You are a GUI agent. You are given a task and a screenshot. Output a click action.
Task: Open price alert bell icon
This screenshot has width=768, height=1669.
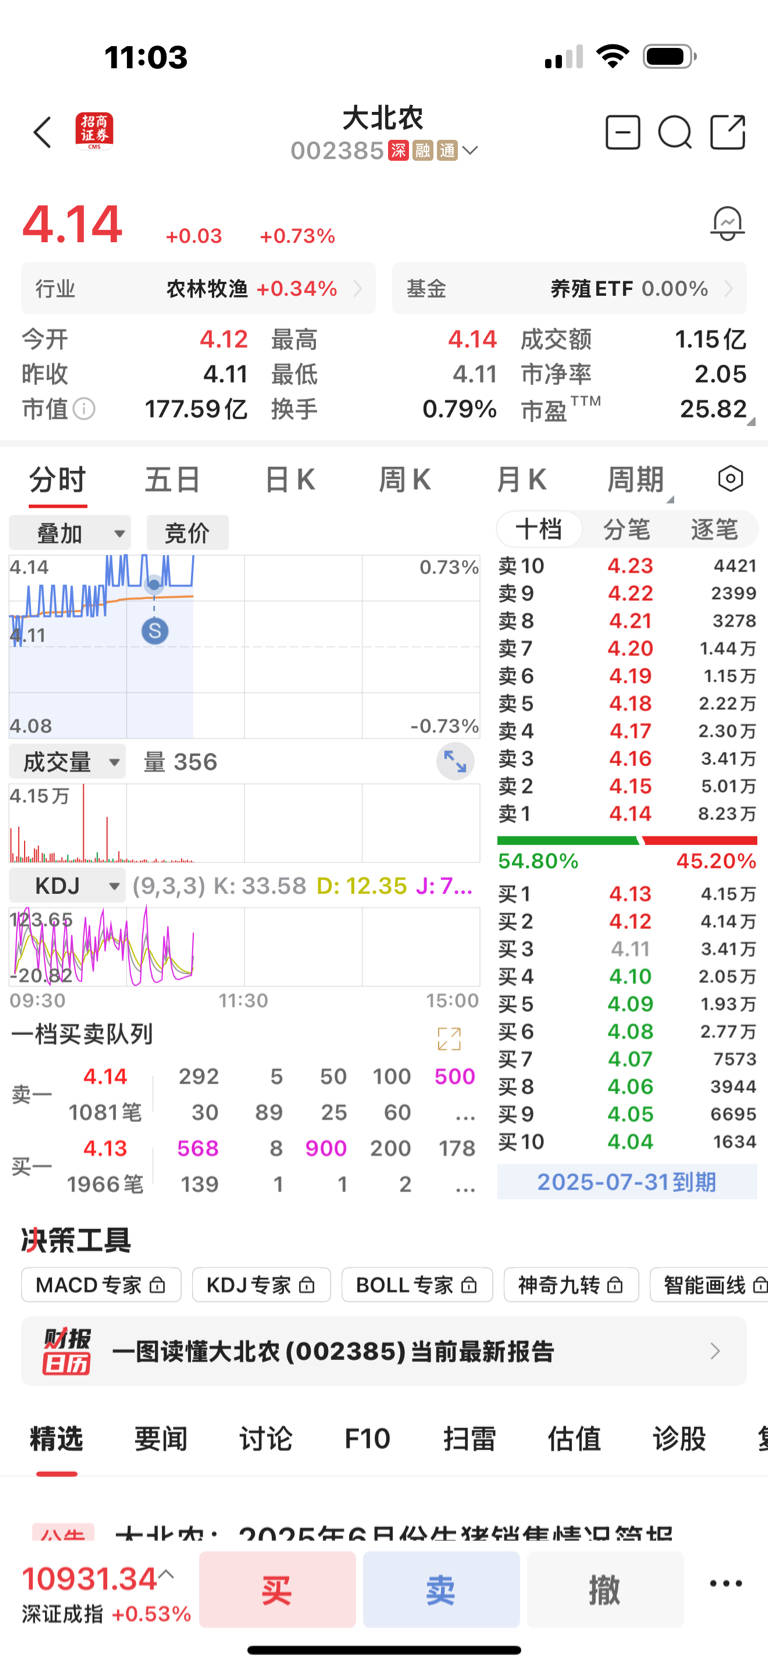pos(727,223)
